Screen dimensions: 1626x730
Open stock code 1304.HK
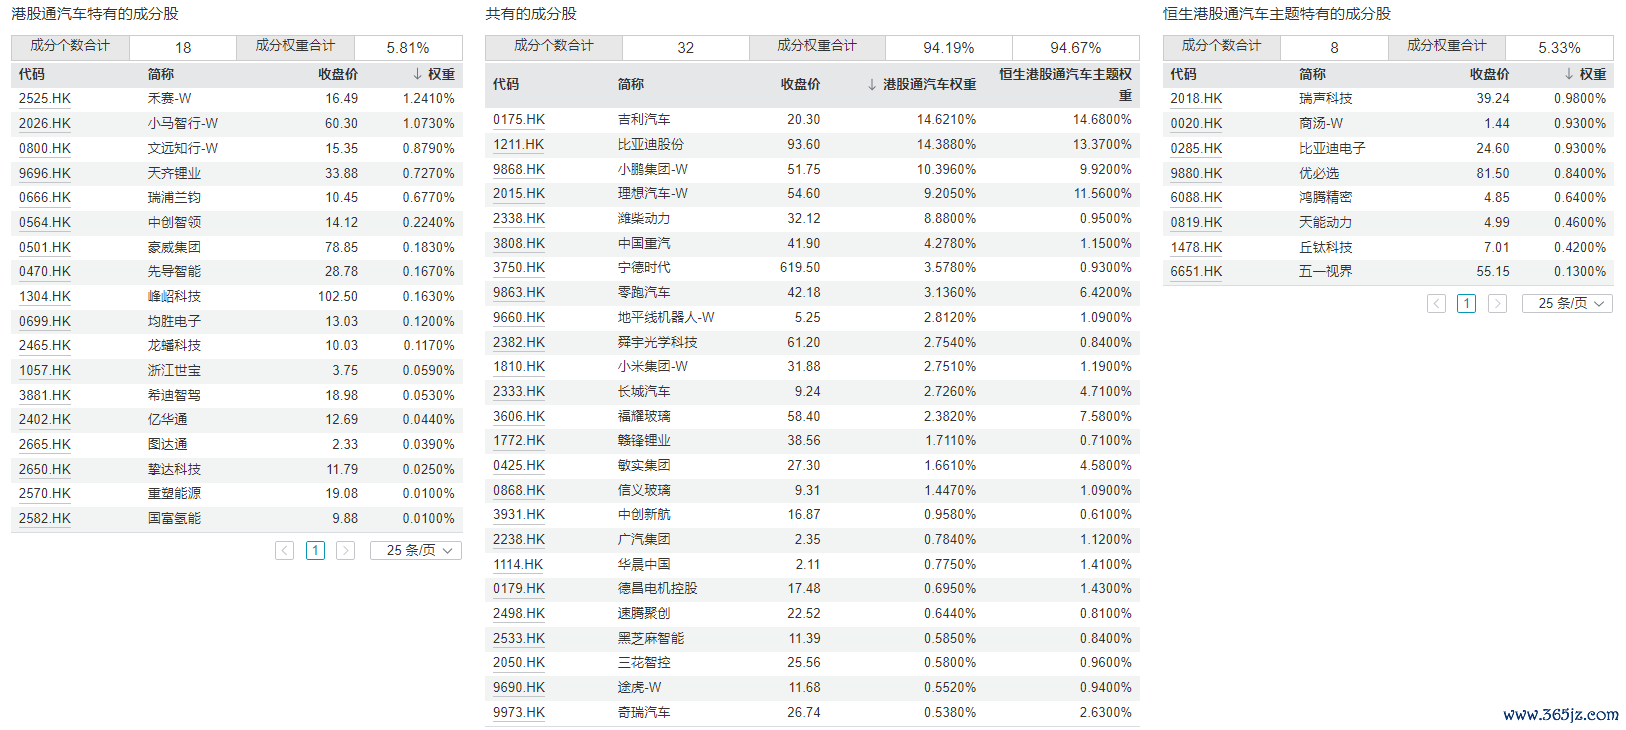pos(45,297)
